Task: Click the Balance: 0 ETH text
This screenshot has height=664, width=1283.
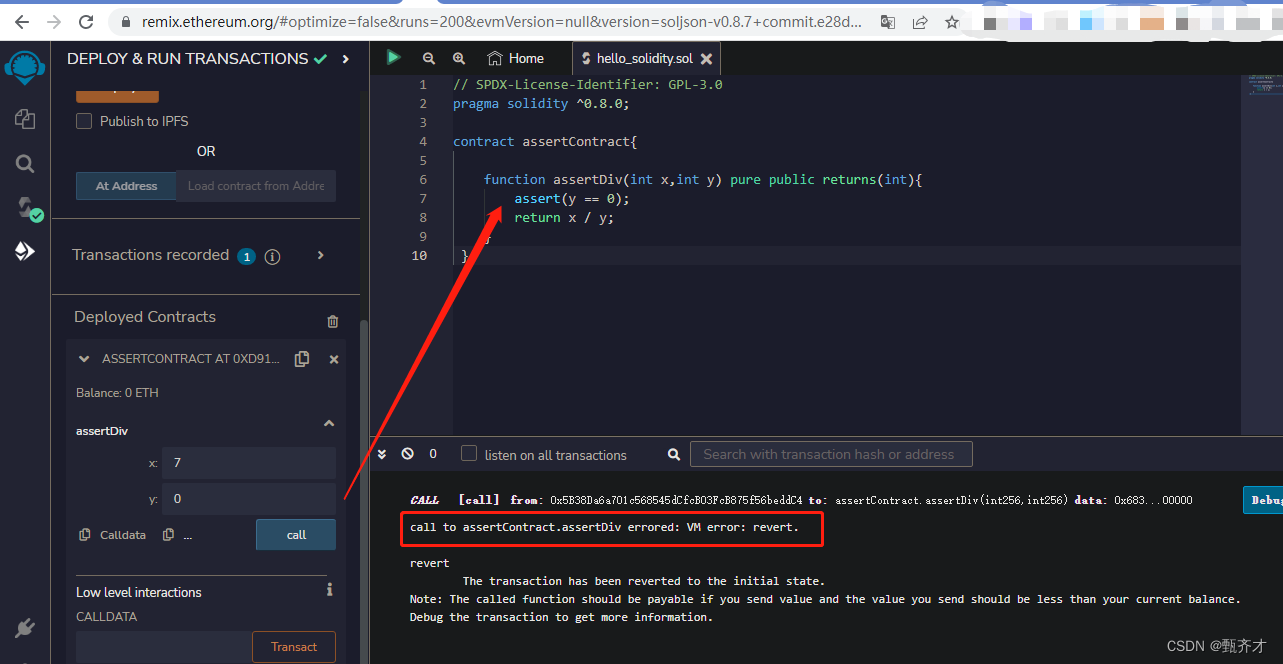Action: tap(117, 393)
